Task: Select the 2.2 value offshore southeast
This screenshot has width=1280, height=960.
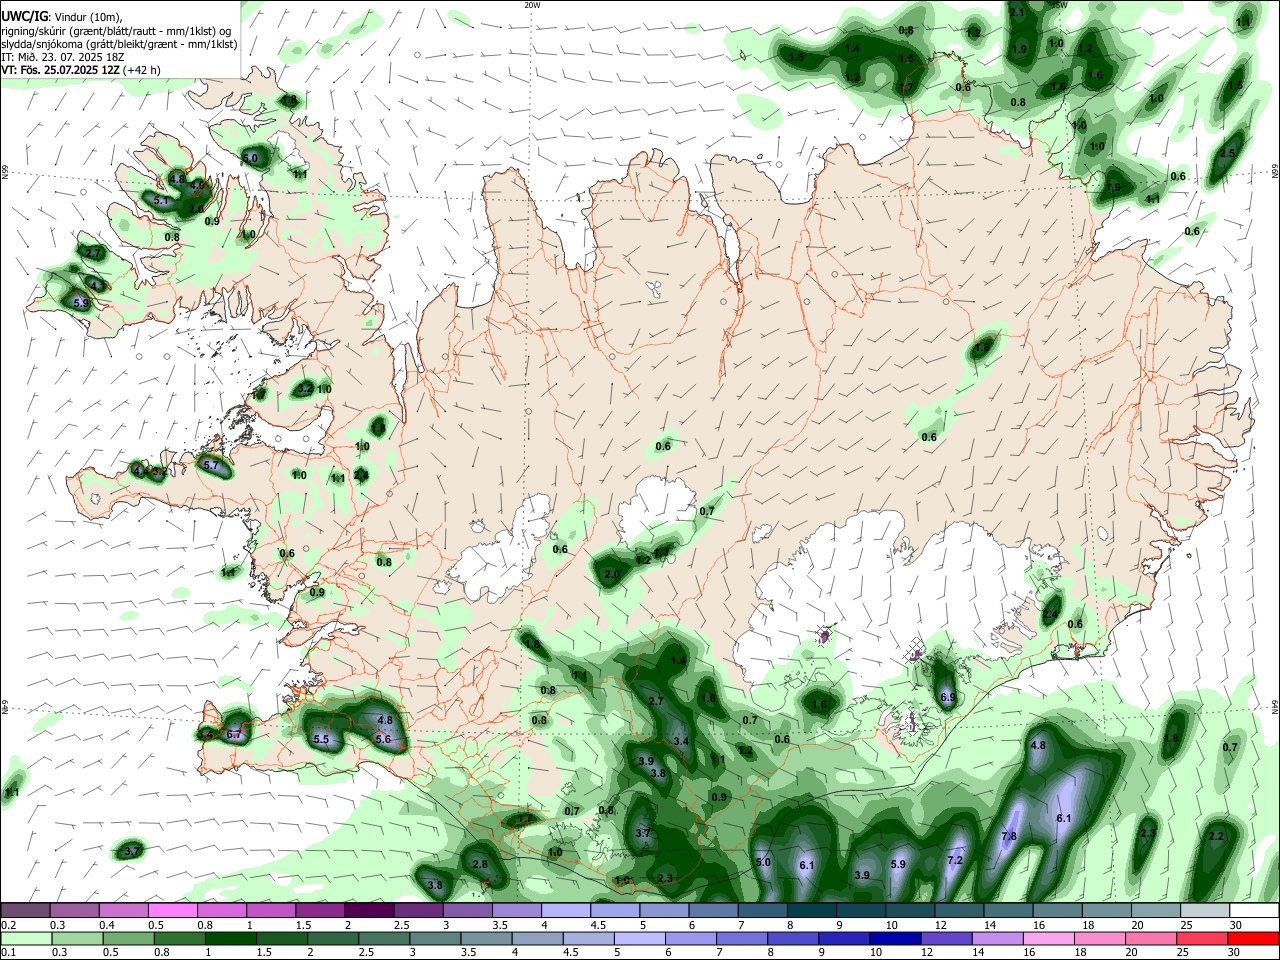Action: (1216, 836)
